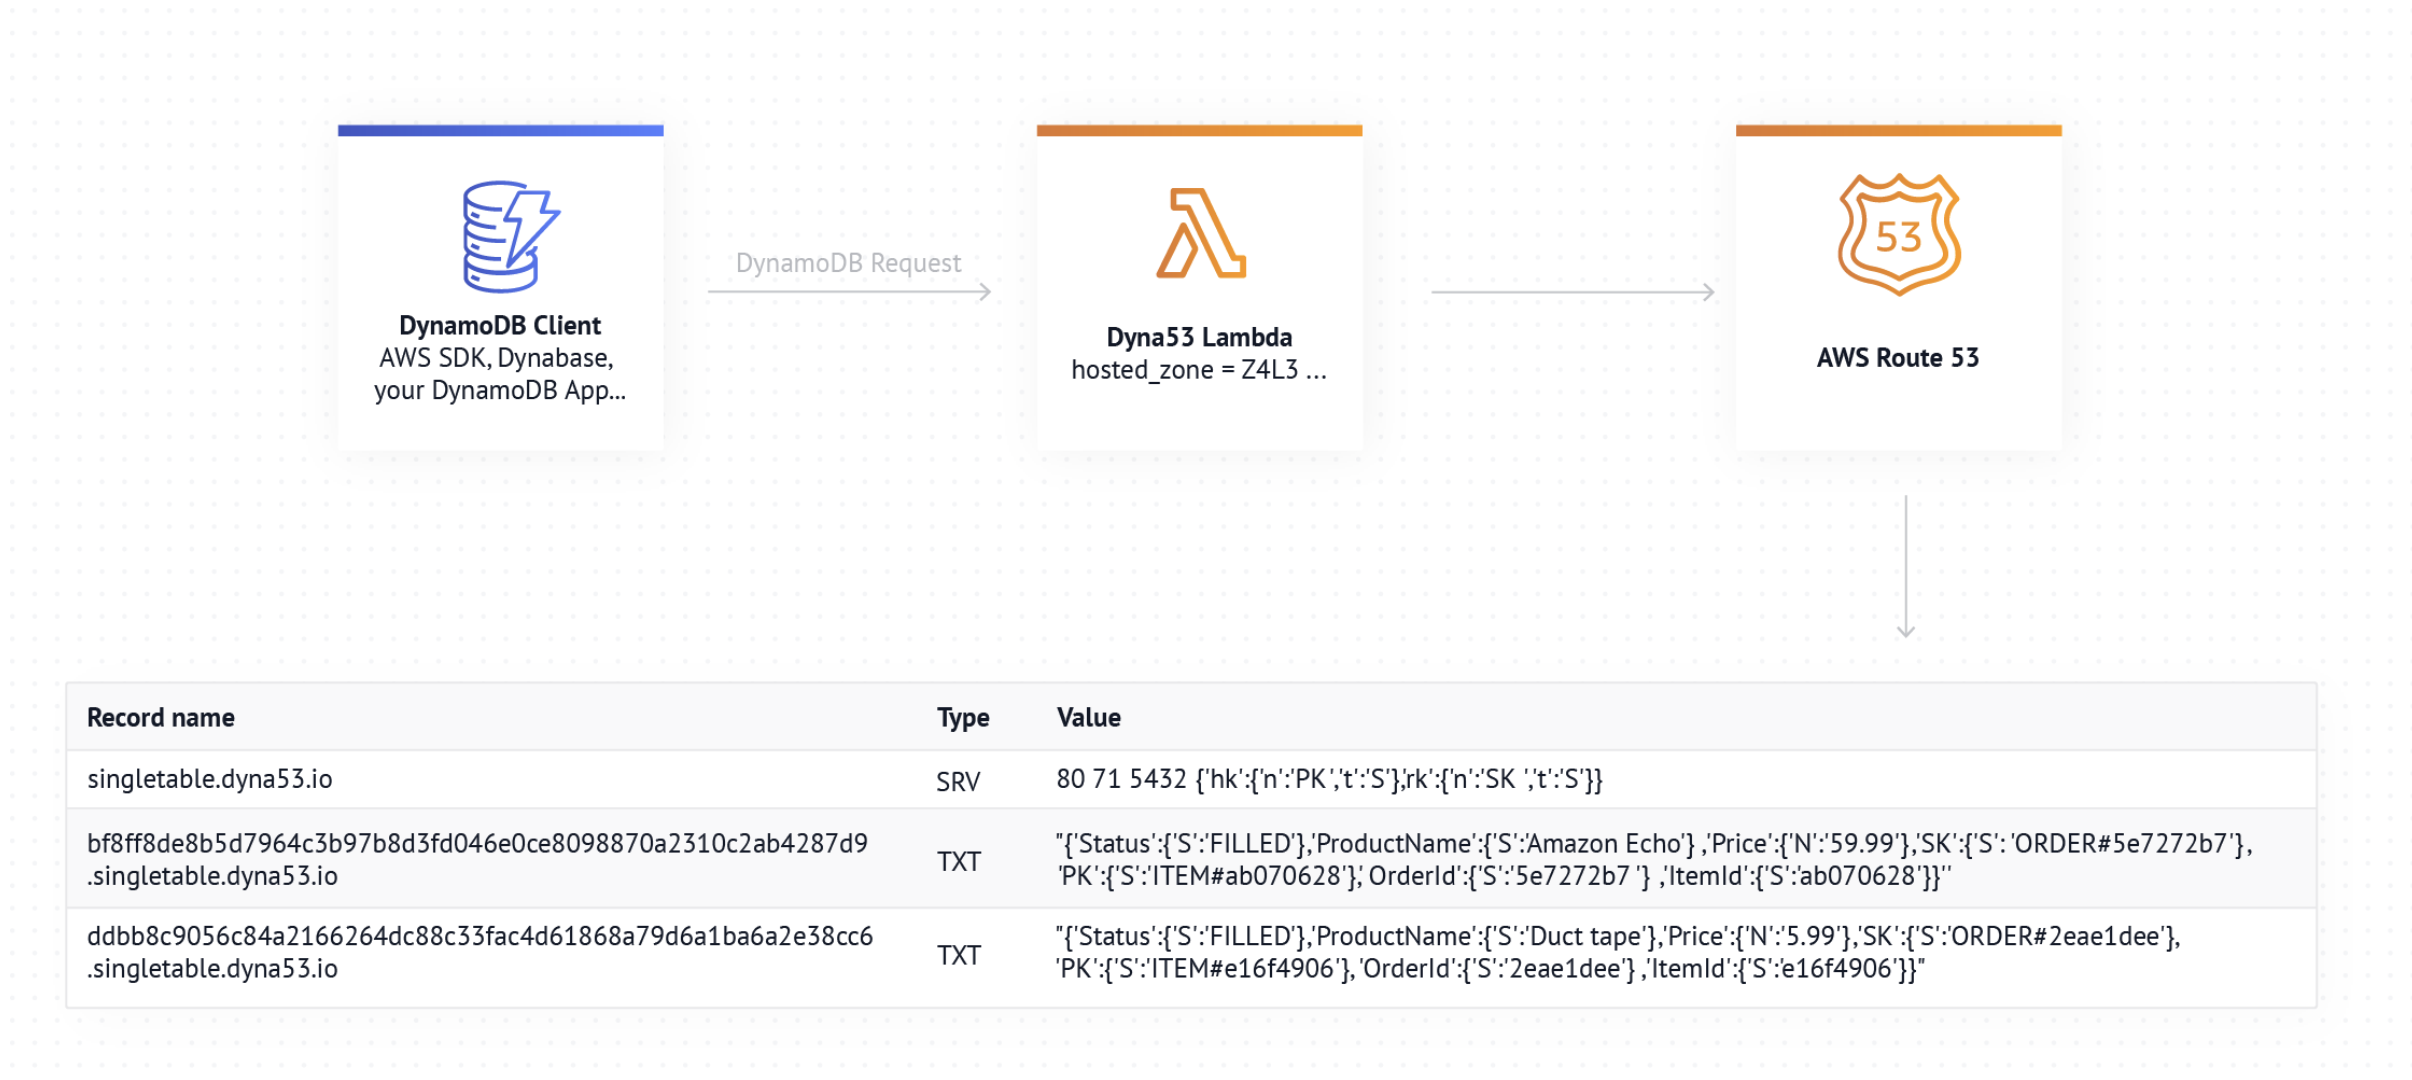The image size is (2412, 1080).
Task: Click the DynamoDB database lightning icon
Action: click(x=510, y=237)
